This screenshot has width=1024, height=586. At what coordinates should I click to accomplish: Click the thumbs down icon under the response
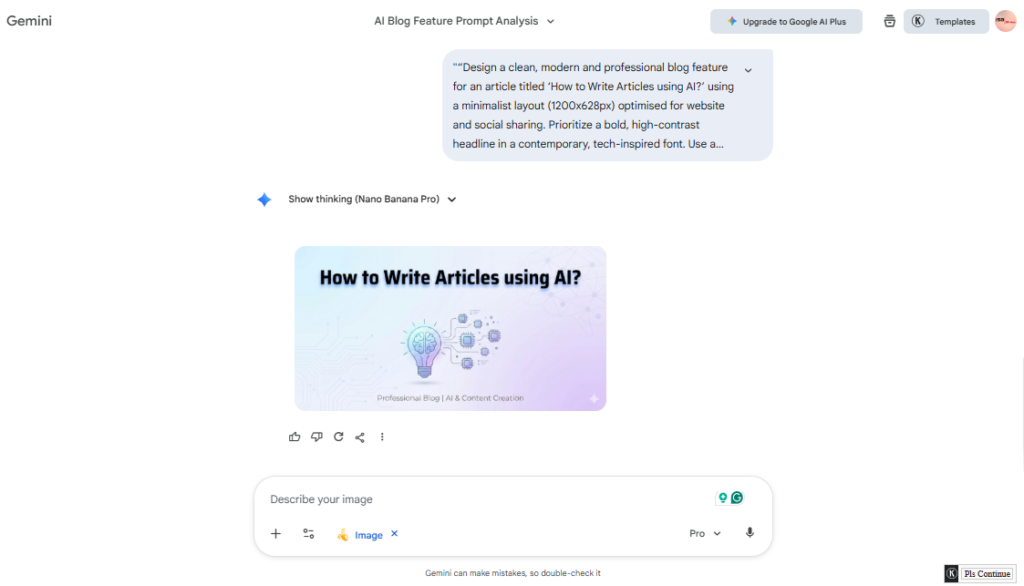pos(316,437)
